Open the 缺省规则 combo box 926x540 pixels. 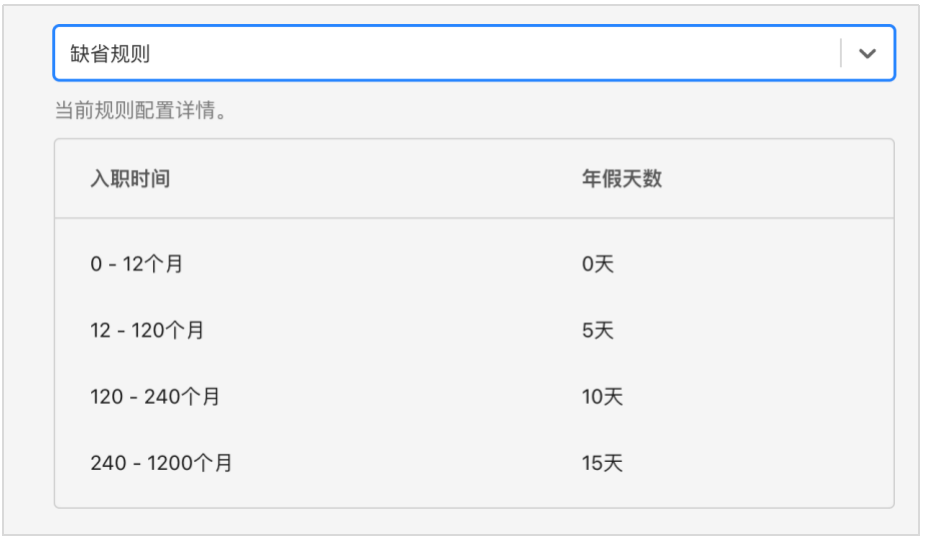click(x=474, y=53)
